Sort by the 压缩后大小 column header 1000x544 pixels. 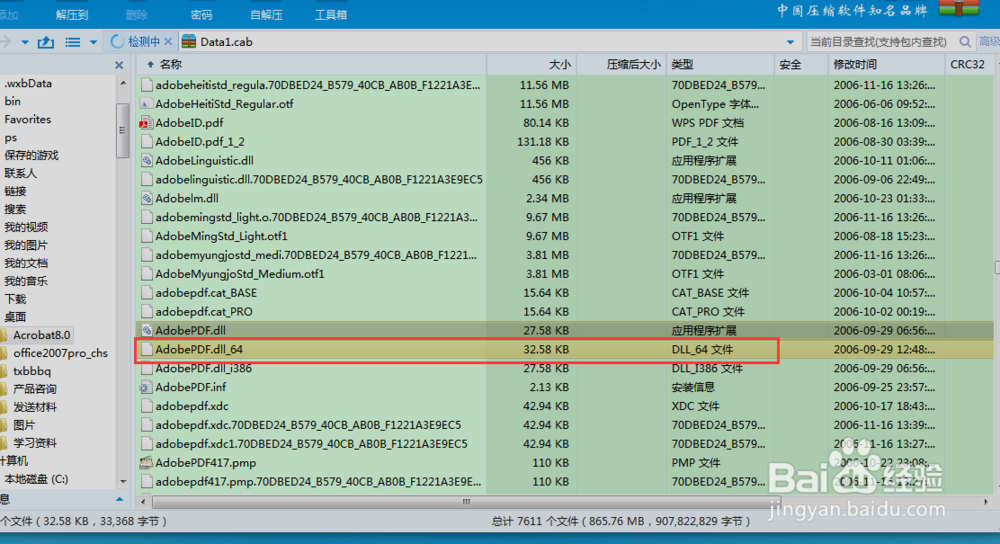click(x=633, y=64)
